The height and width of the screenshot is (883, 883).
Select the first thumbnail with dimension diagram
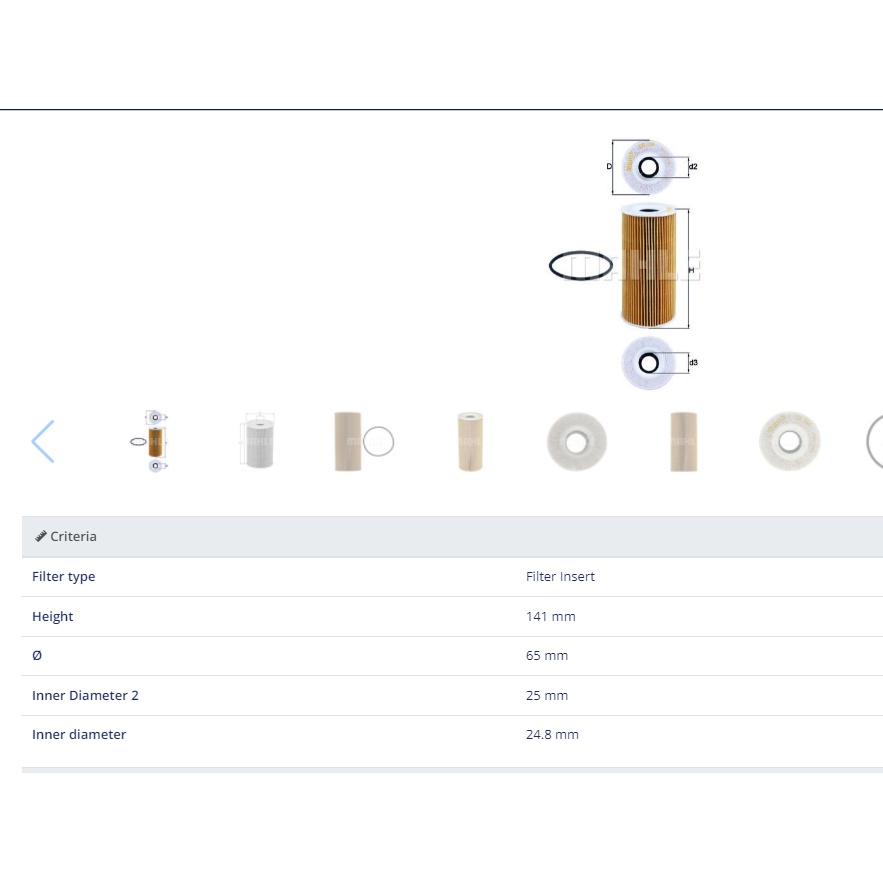(x=154, y=441)
